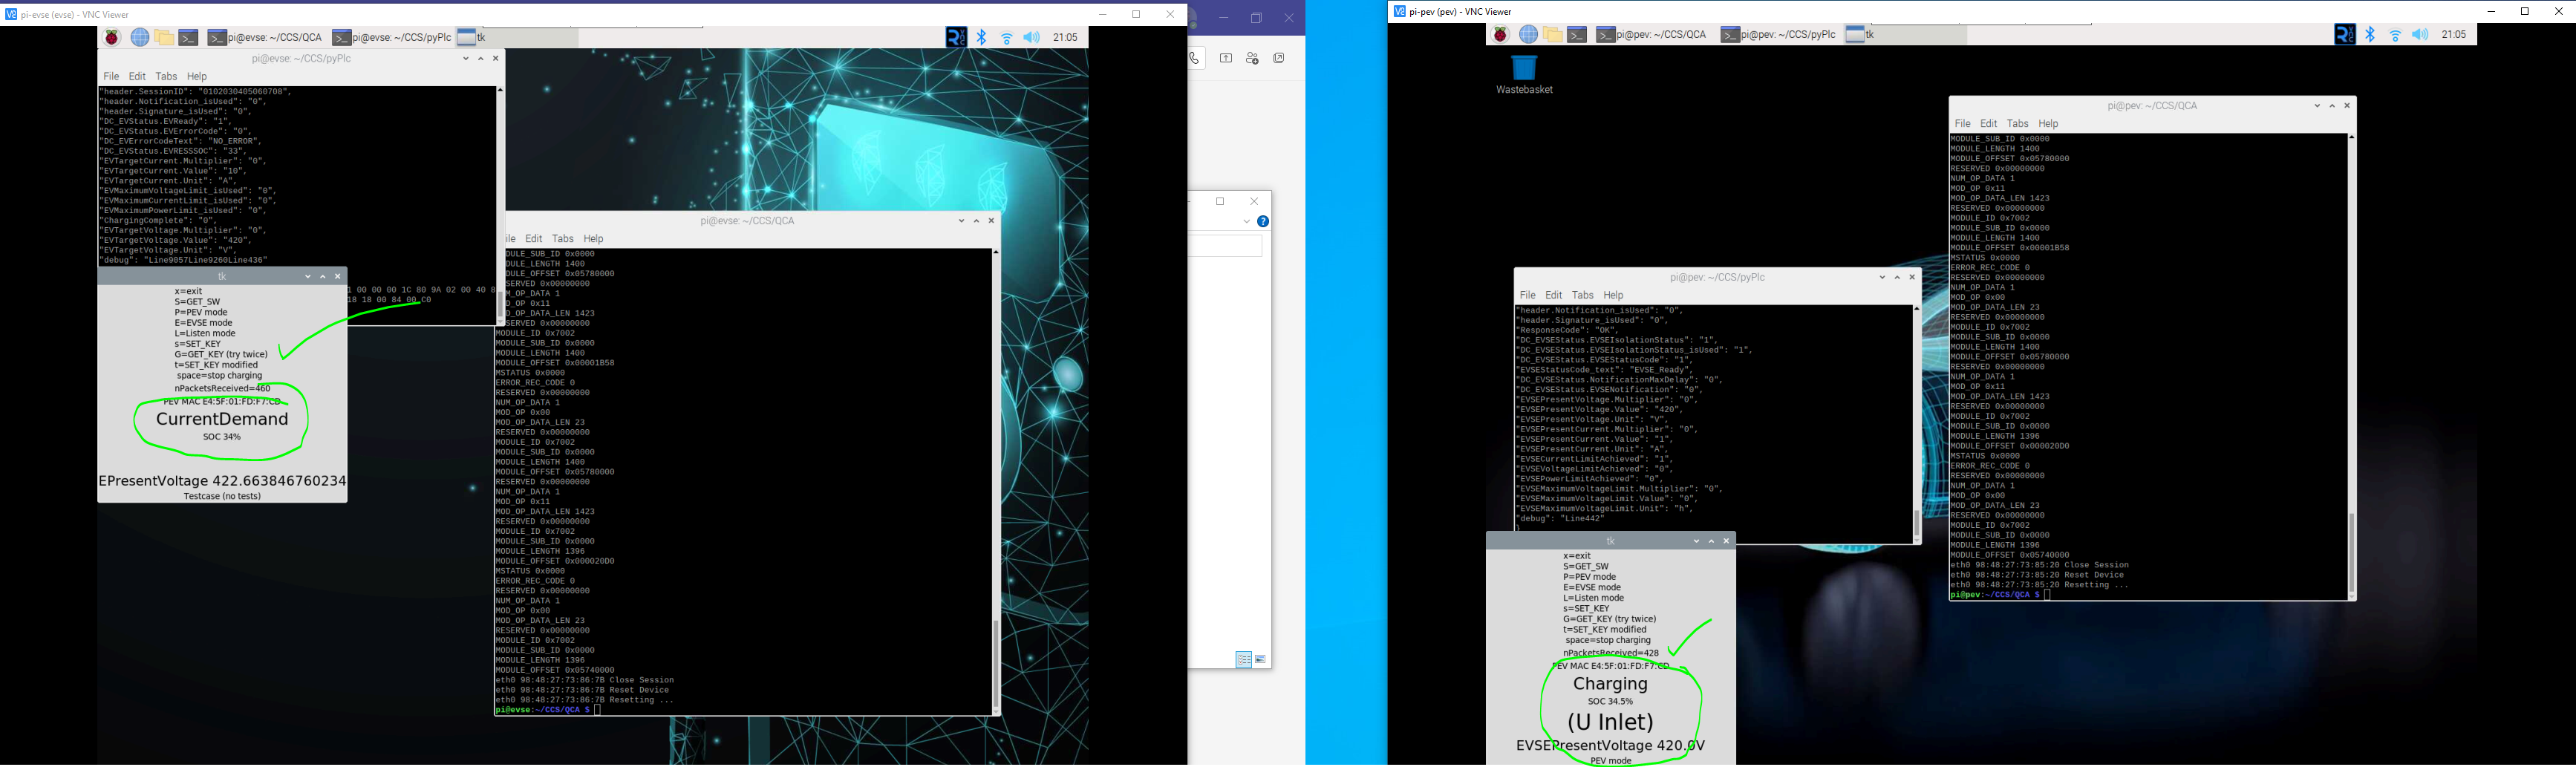Open Tabs menu in evse pyPlc terminal
The image size is (2576, 767).
tap(166, 77)
